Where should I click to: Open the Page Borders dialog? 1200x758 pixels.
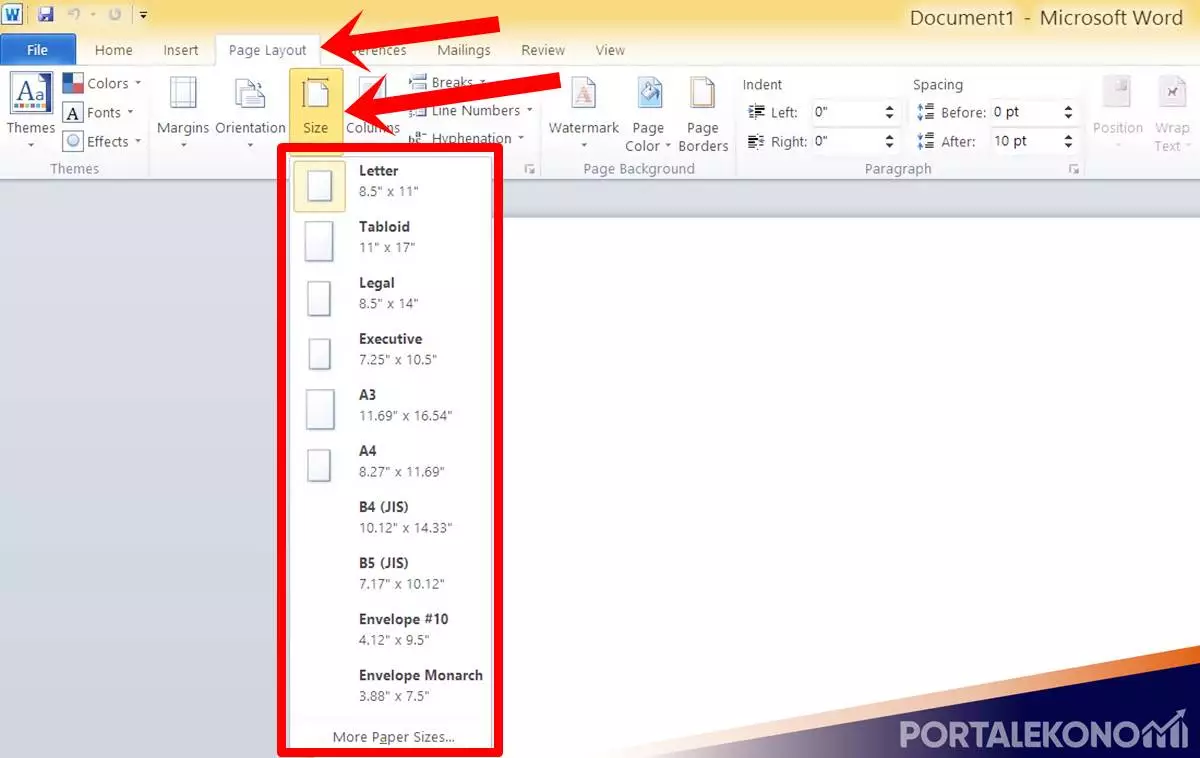coord(703,114)
